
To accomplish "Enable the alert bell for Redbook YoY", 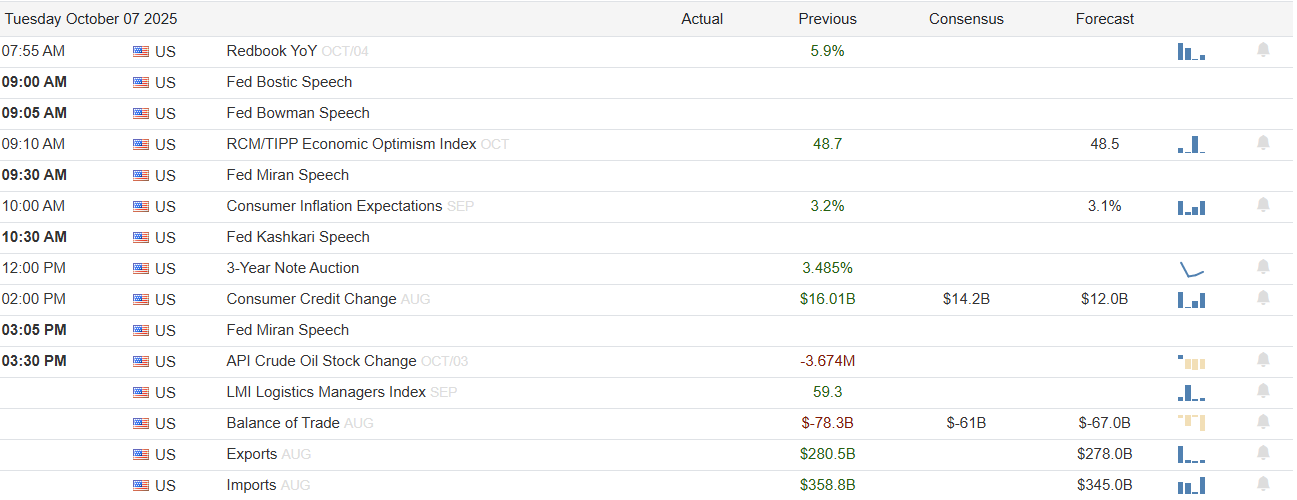I will (x=1263, y=50).
